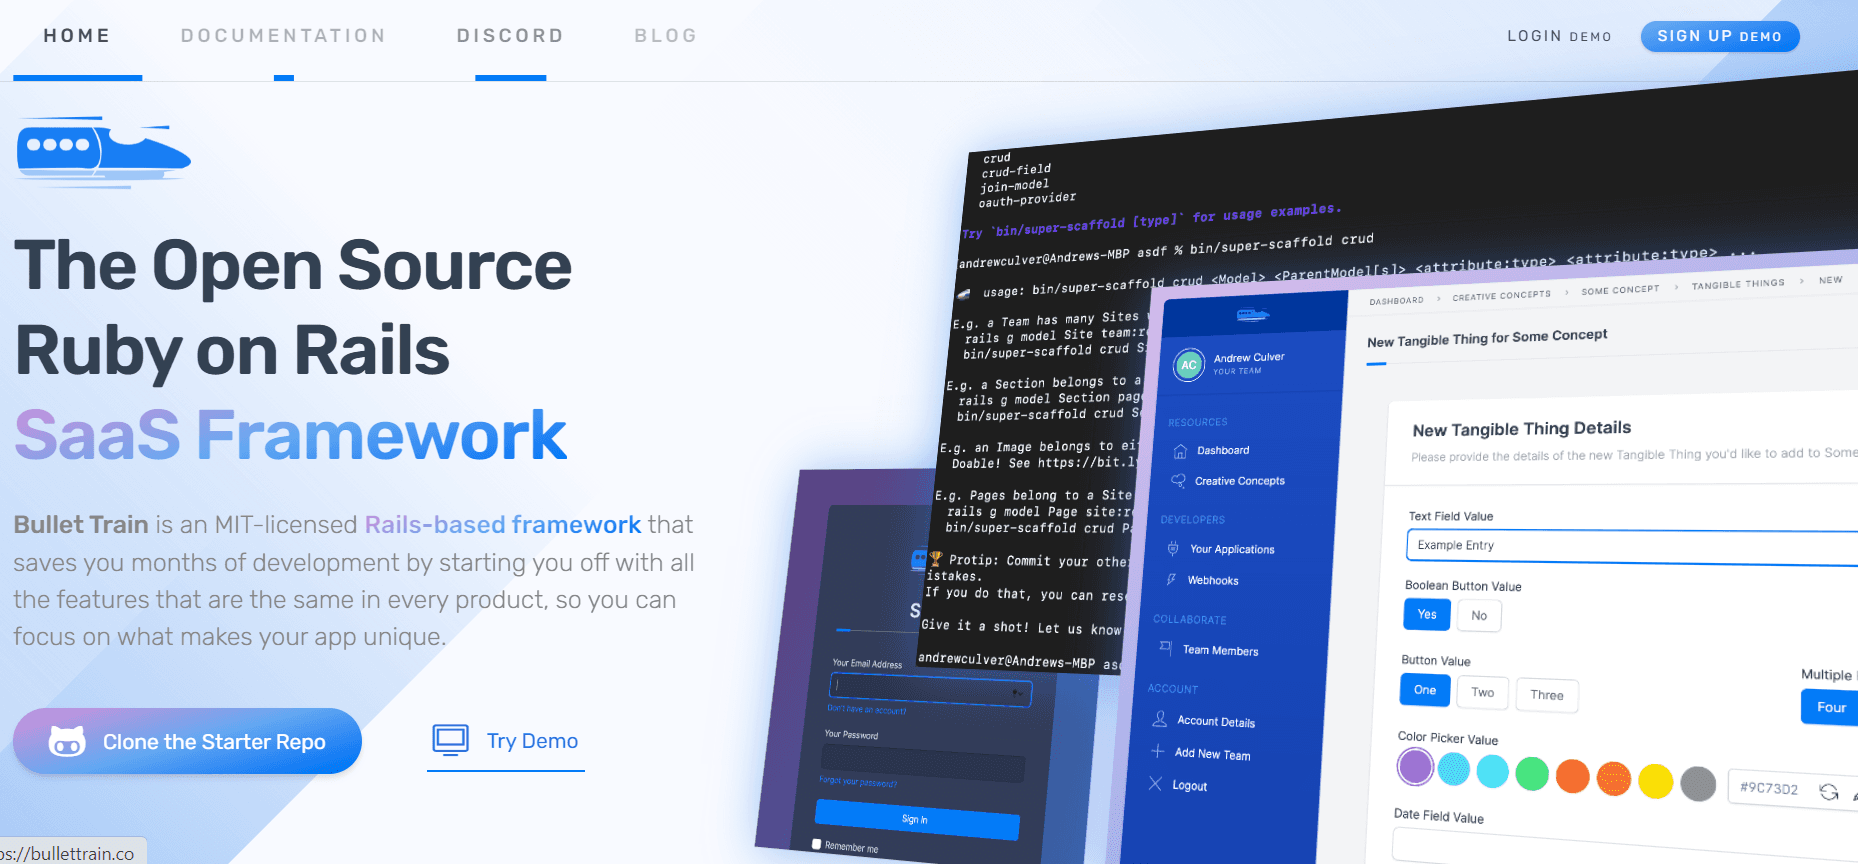1858x864 pixels.
Task: Click the AC avatar circle in mockup sidebar
Action: click(1189, 365)
